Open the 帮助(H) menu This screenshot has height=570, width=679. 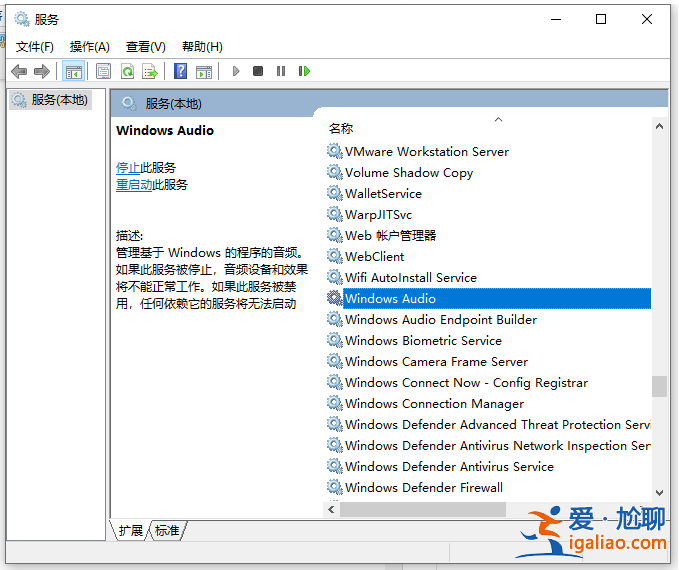(202, 46)
